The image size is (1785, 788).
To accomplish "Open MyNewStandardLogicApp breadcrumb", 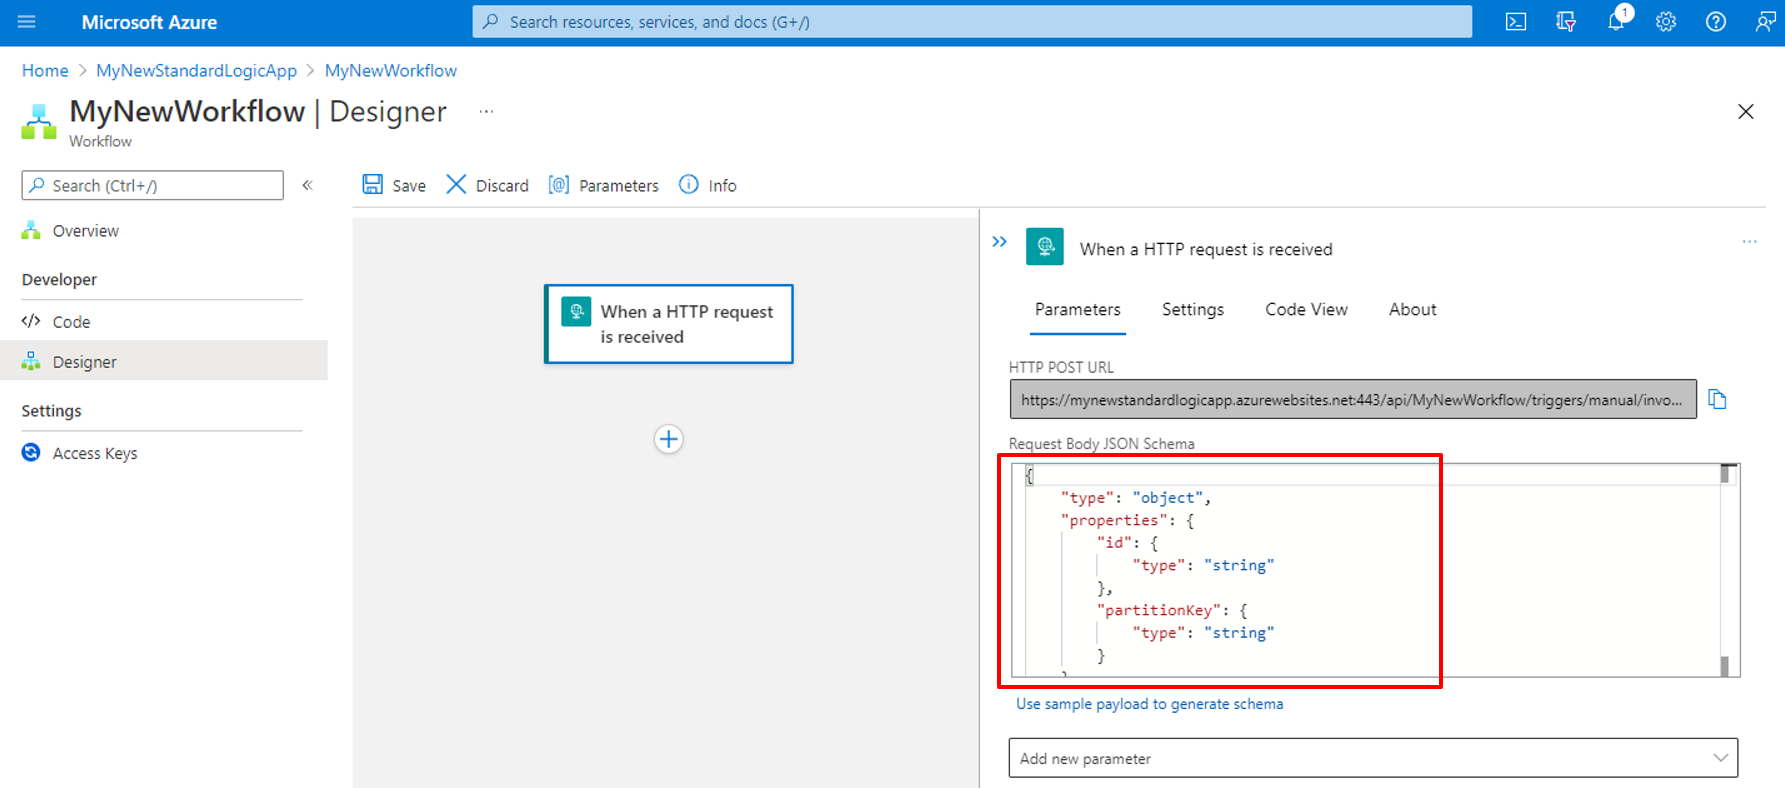I will coord(196,71).
